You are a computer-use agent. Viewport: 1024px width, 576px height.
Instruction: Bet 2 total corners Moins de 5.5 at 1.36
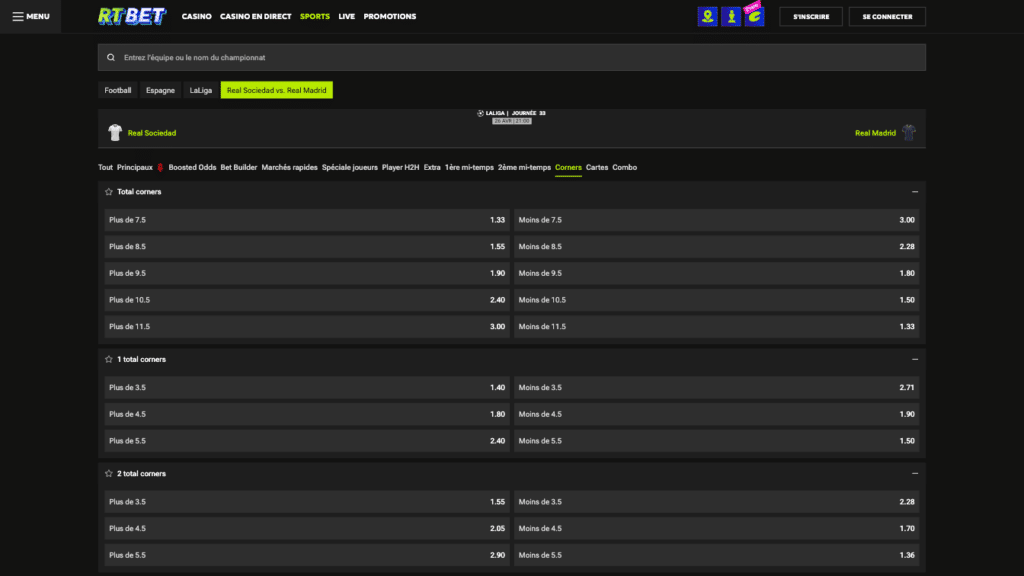click(716, 555)
